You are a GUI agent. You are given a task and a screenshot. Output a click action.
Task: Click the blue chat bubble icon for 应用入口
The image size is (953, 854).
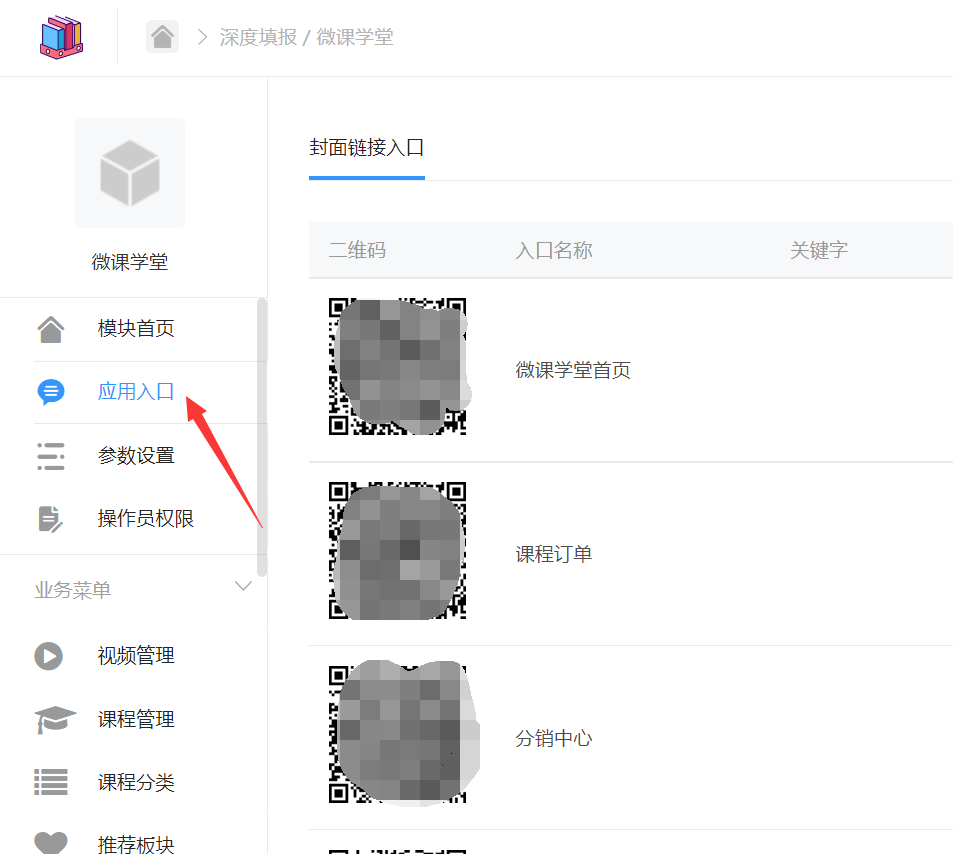click(50, 392)
